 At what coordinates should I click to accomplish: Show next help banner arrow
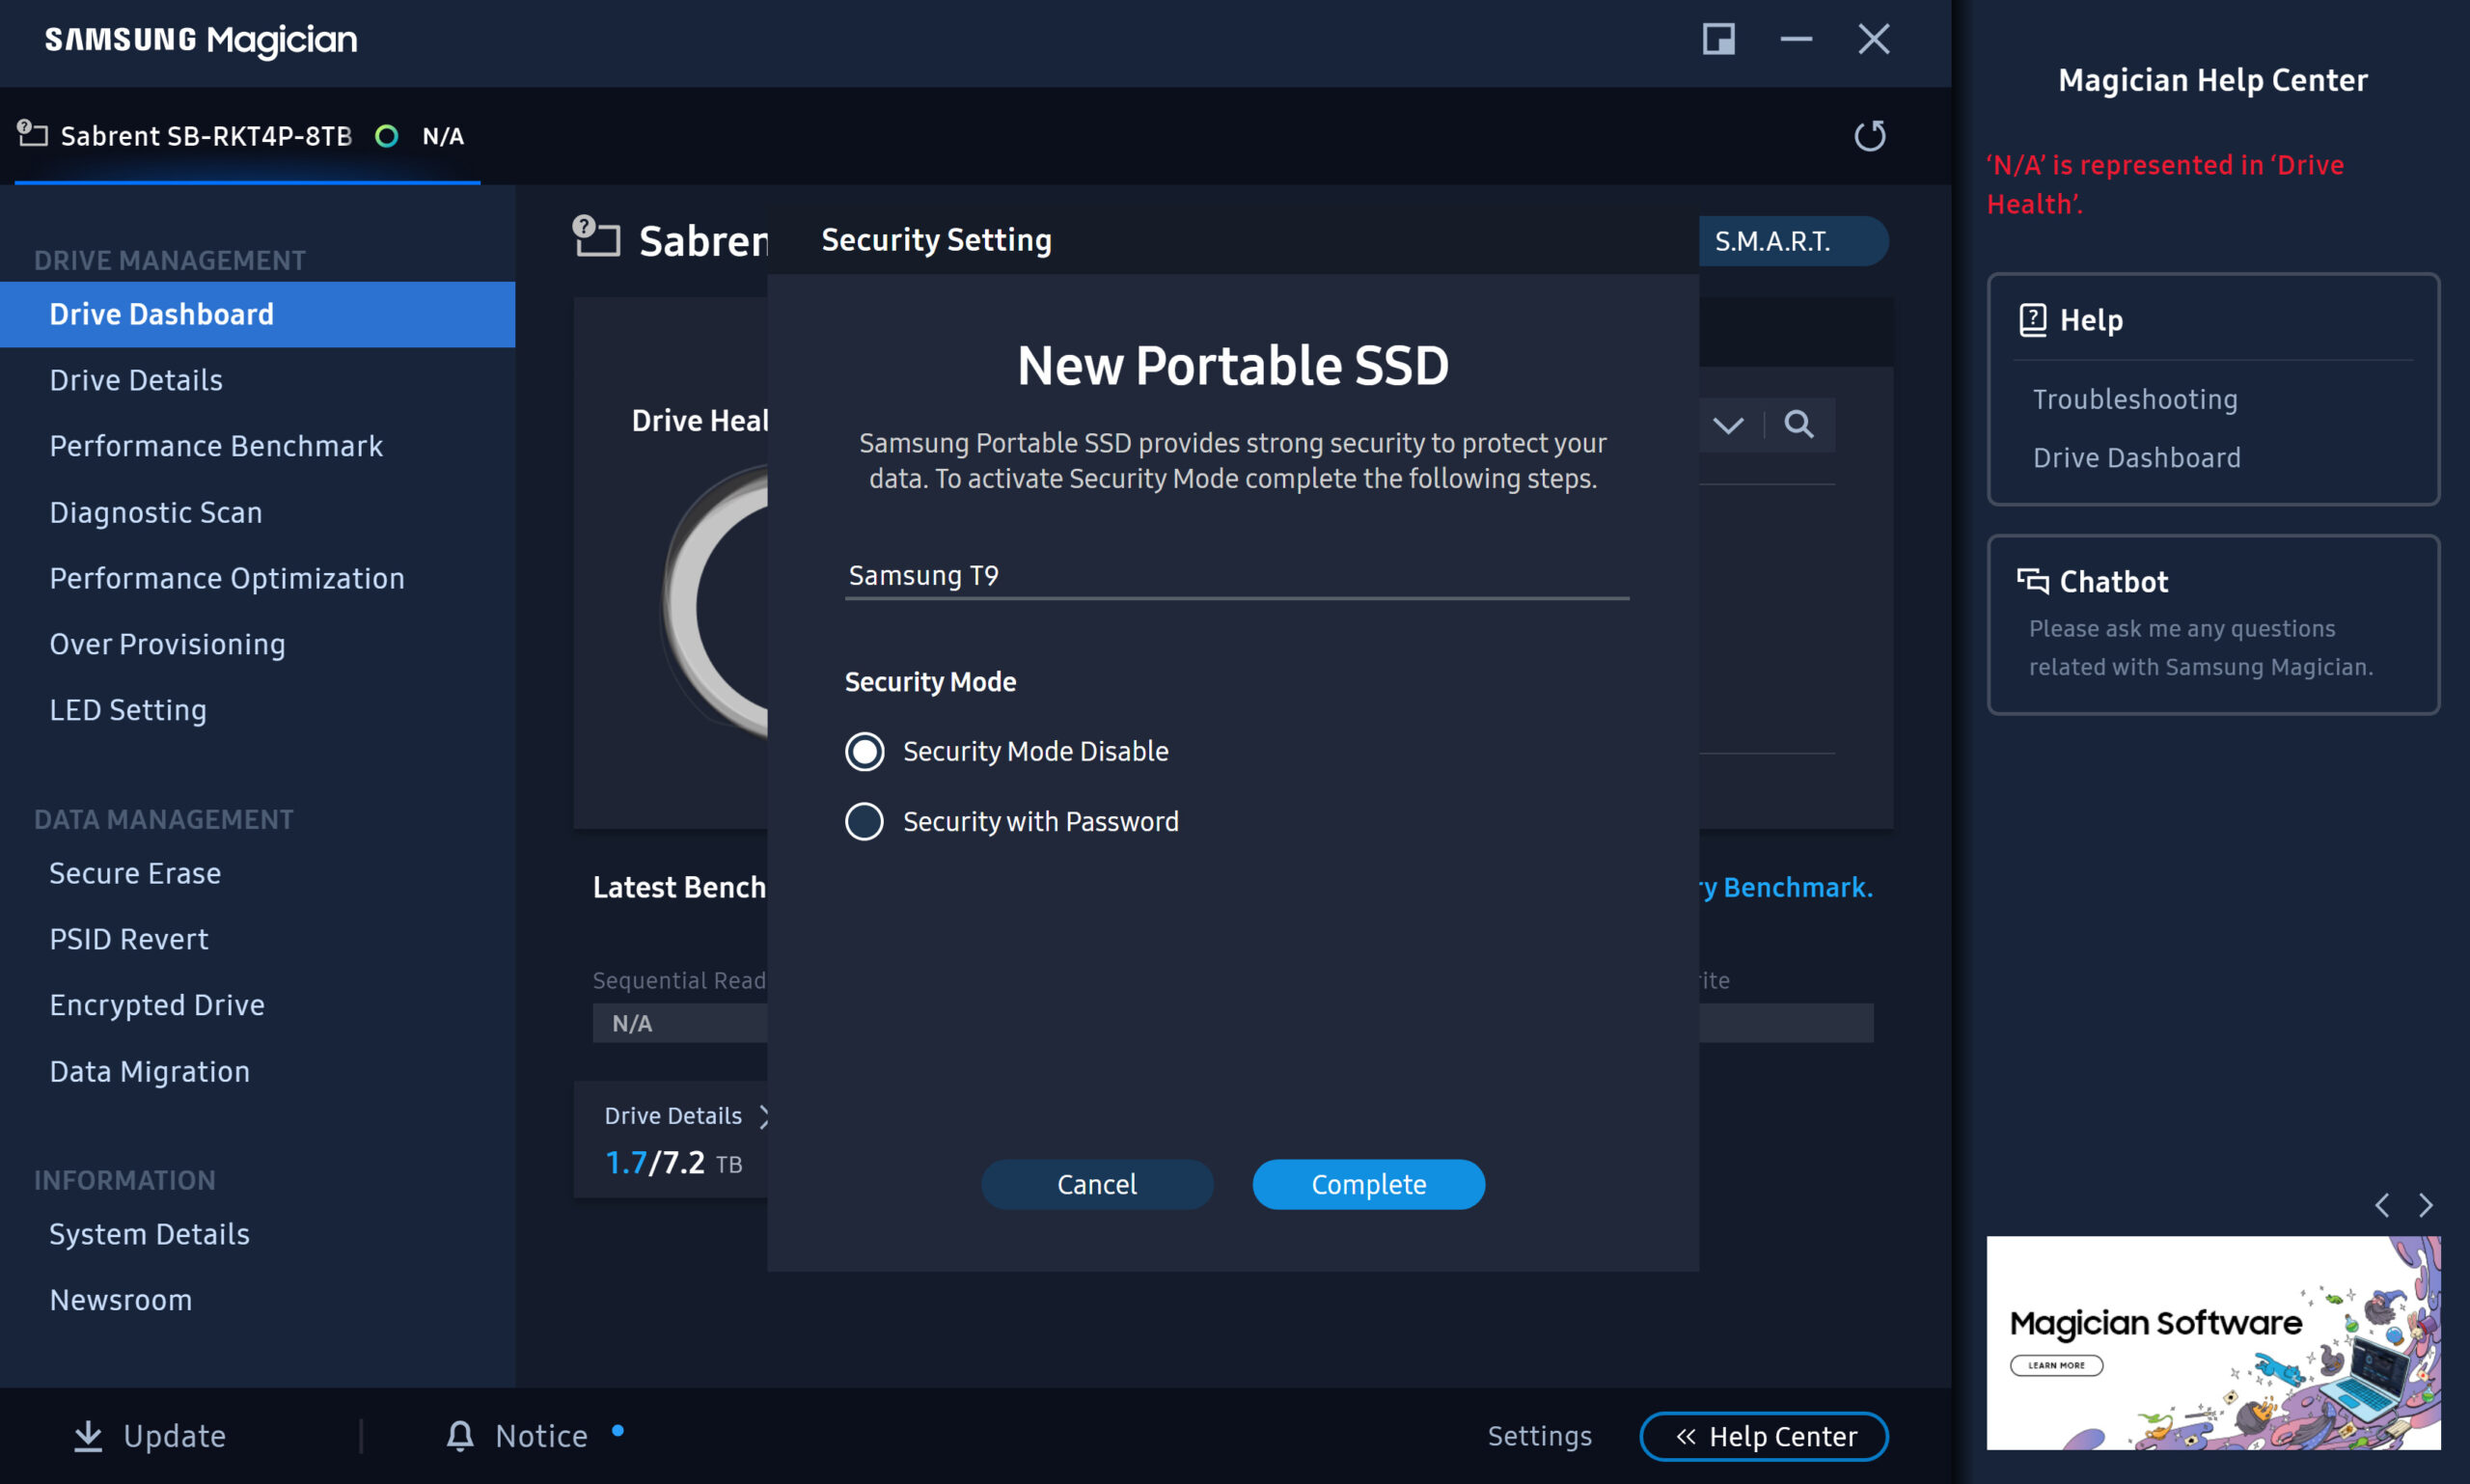[2426, 1205]
